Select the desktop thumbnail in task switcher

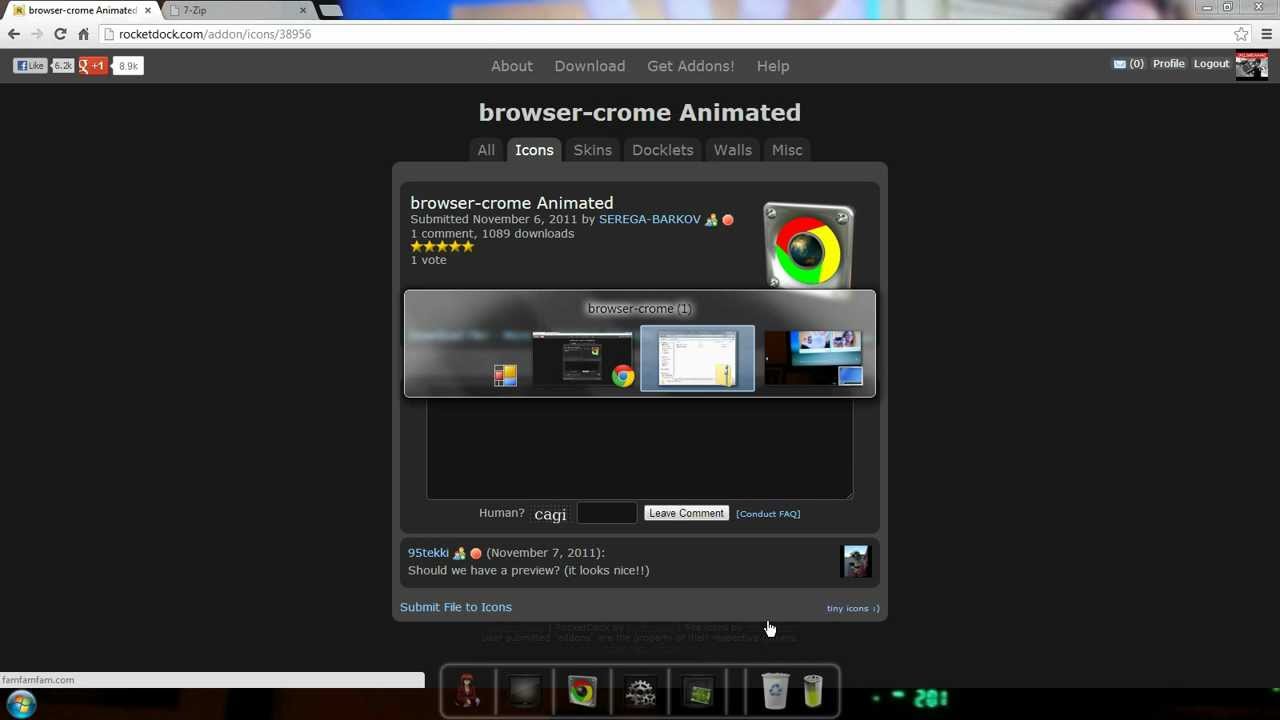[812, 358]
